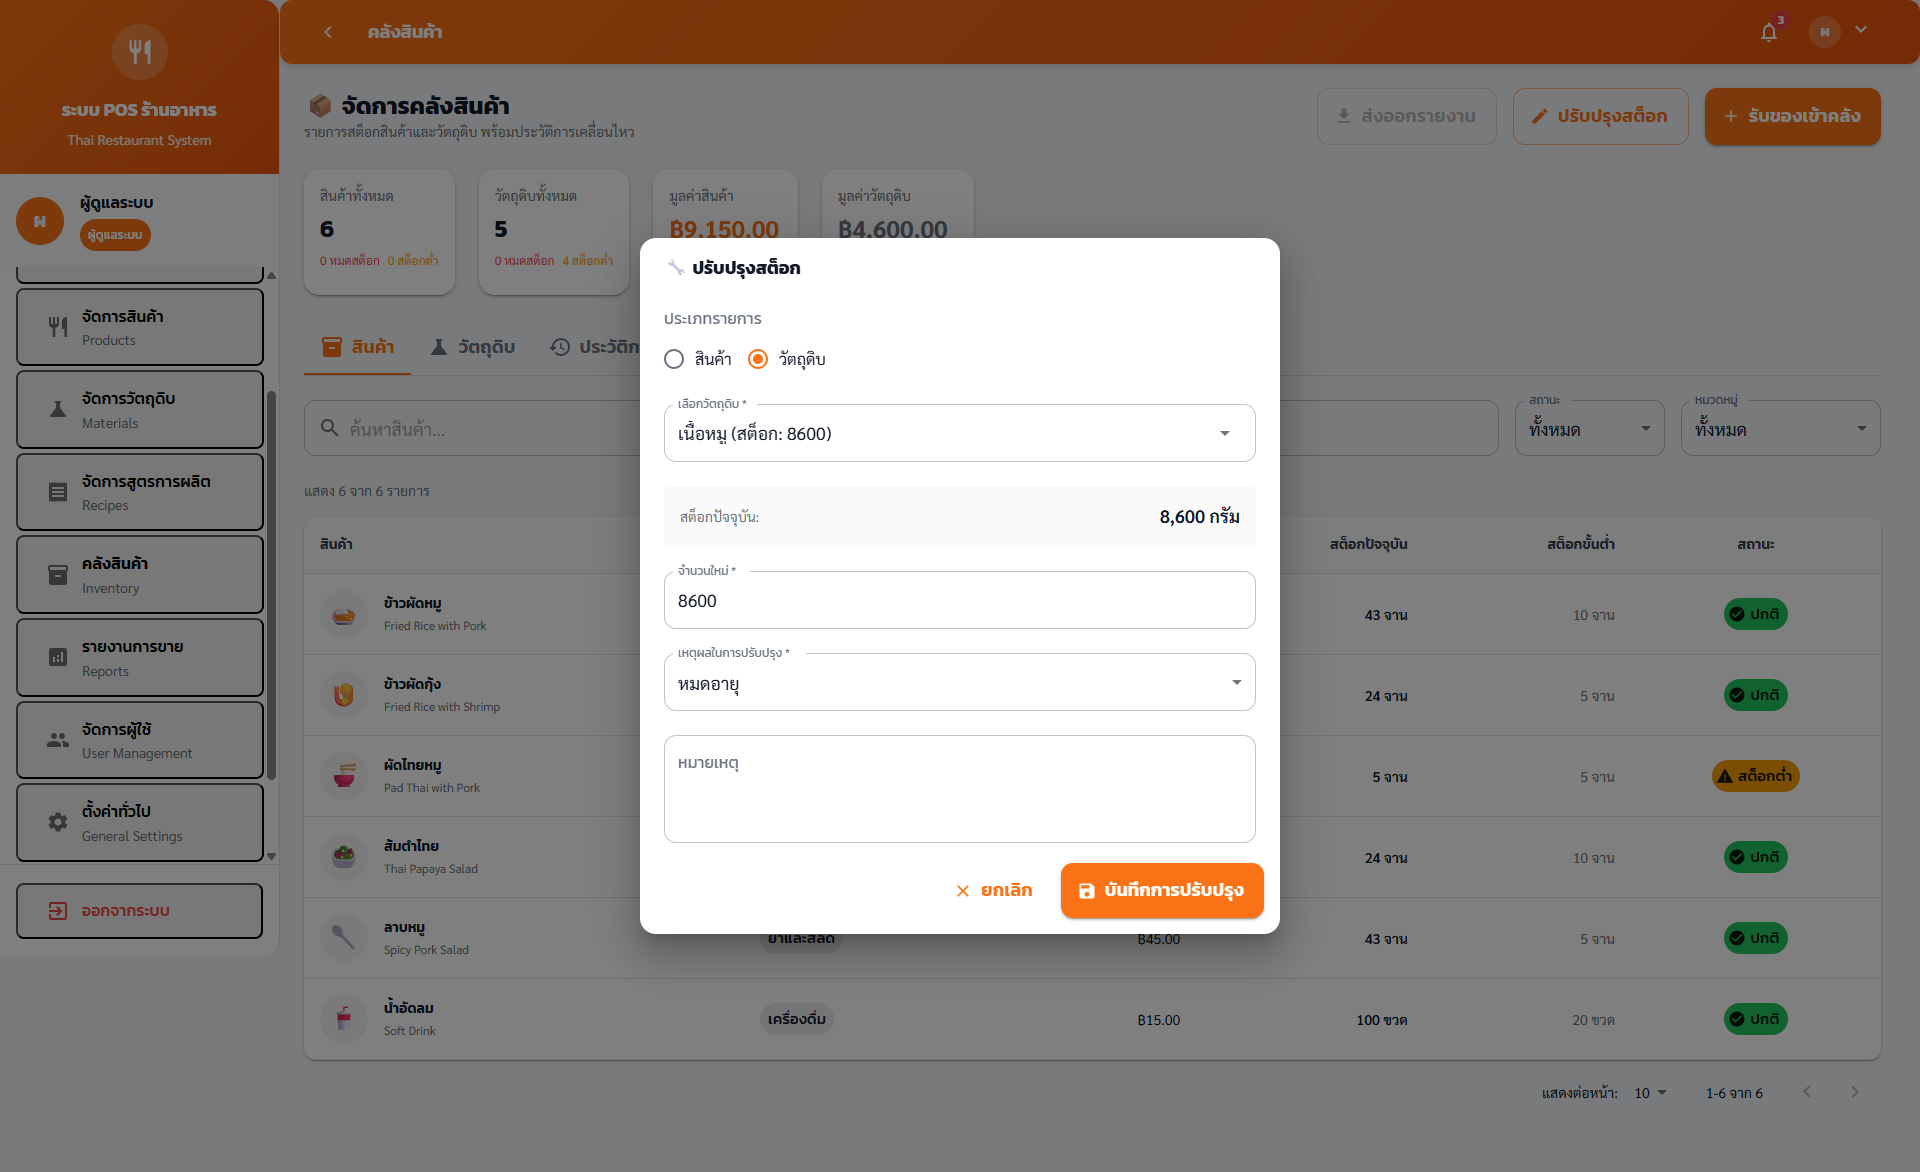This screenshot has width=1920, height=1172.
Task: Select the วัตถุดิบ radio button
Action: pos(758,359)
